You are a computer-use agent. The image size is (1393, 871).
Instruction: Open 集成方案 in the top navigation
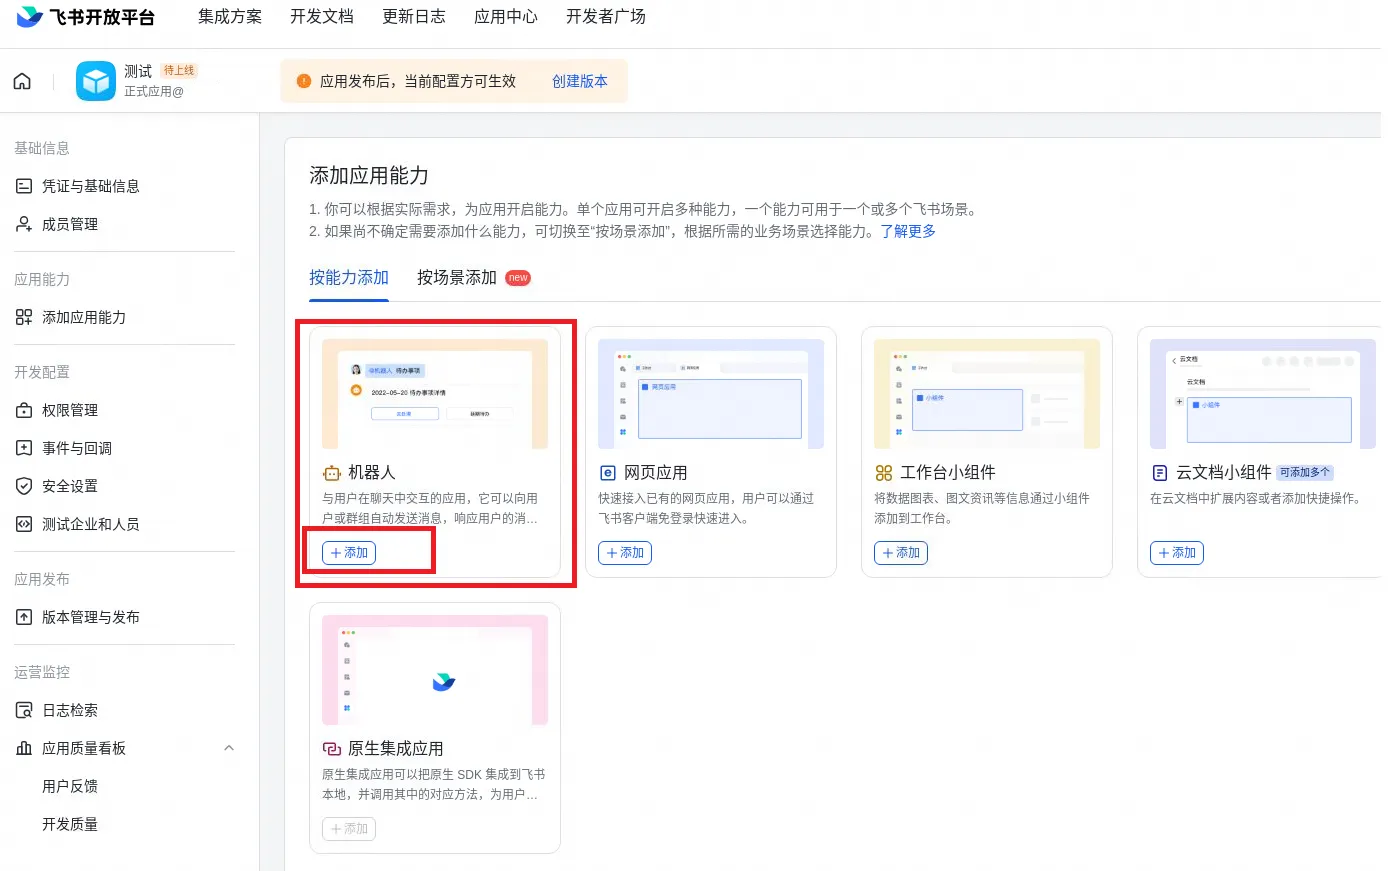click(230, 17)
